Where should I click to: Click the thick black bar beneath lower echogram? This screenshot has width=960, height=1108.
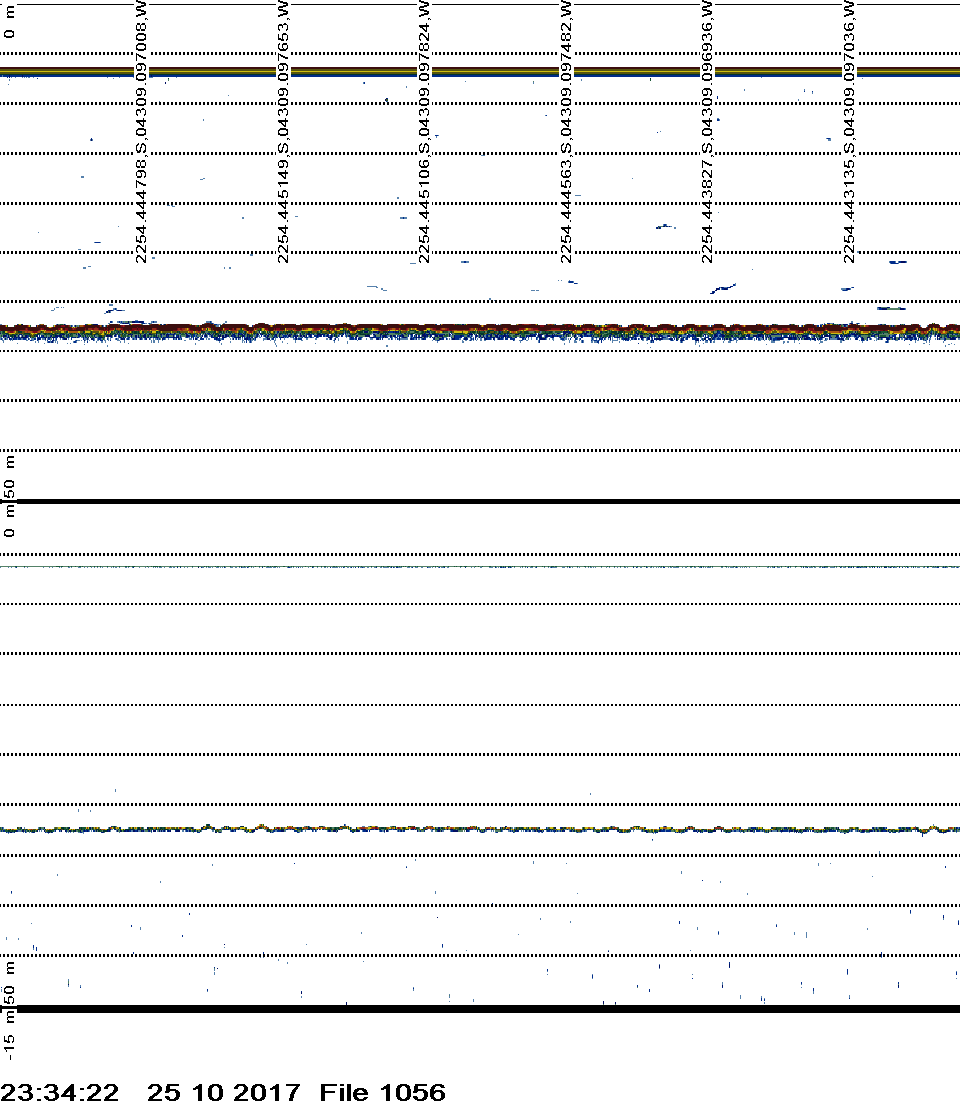click(x=480, y=1009)
